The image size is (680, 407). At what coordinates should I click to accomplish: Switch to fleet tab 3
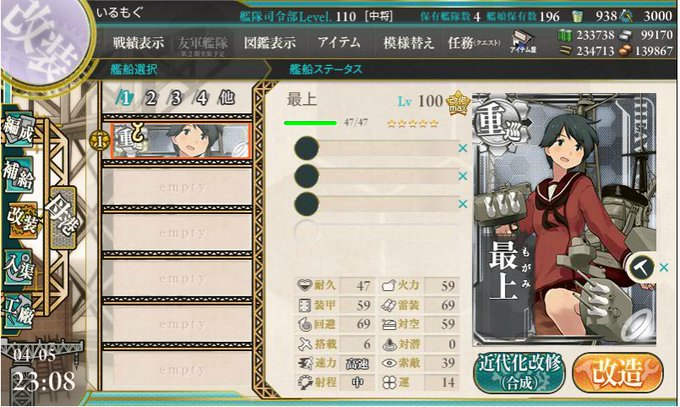click(x=176, y=98)
